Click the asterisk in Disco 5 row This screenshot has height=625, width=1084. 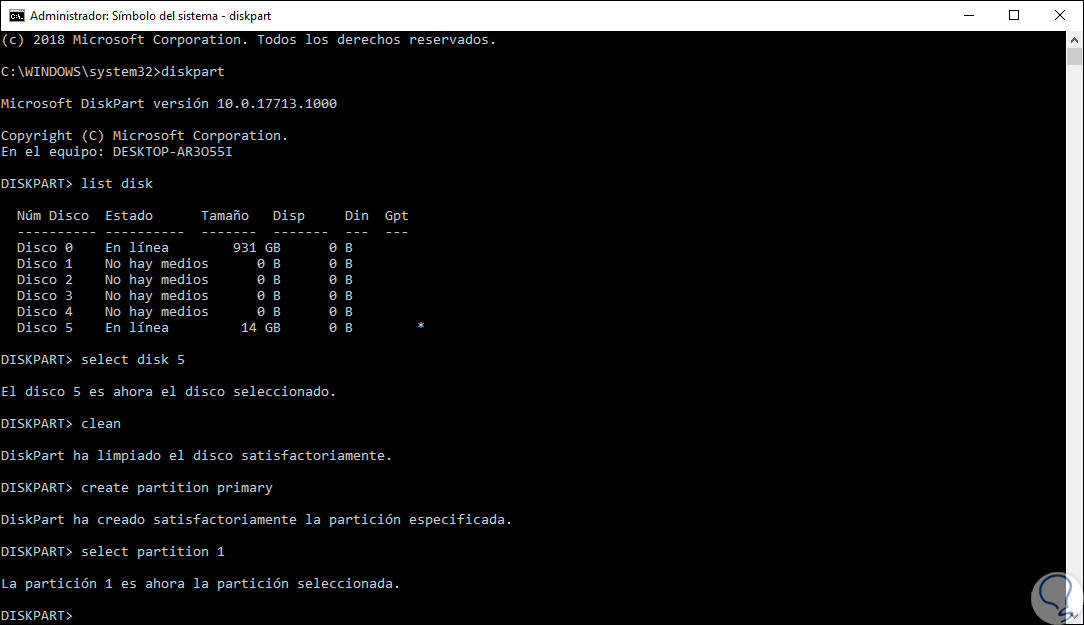(420, 326)
